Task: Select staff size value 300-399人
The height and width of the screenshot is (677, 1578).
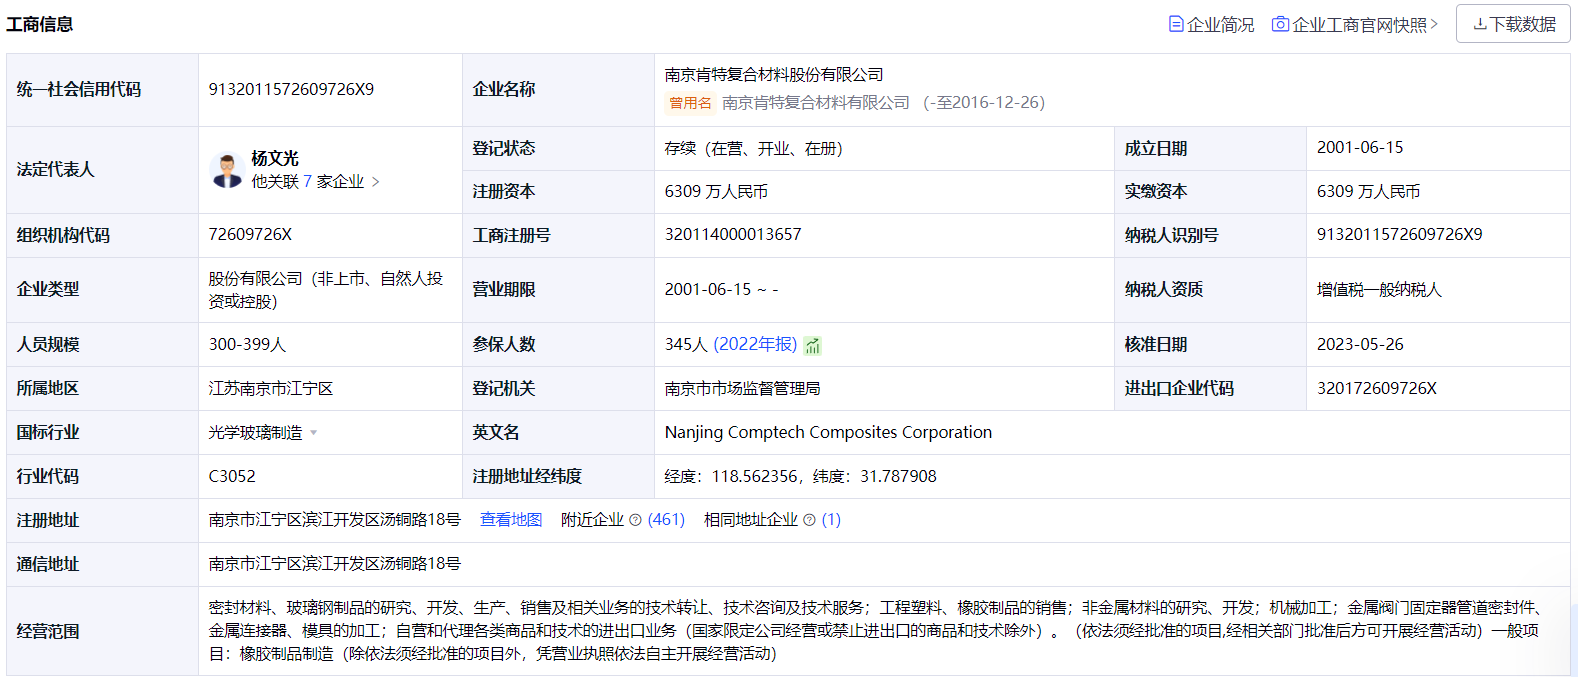Action: point(247,344)
